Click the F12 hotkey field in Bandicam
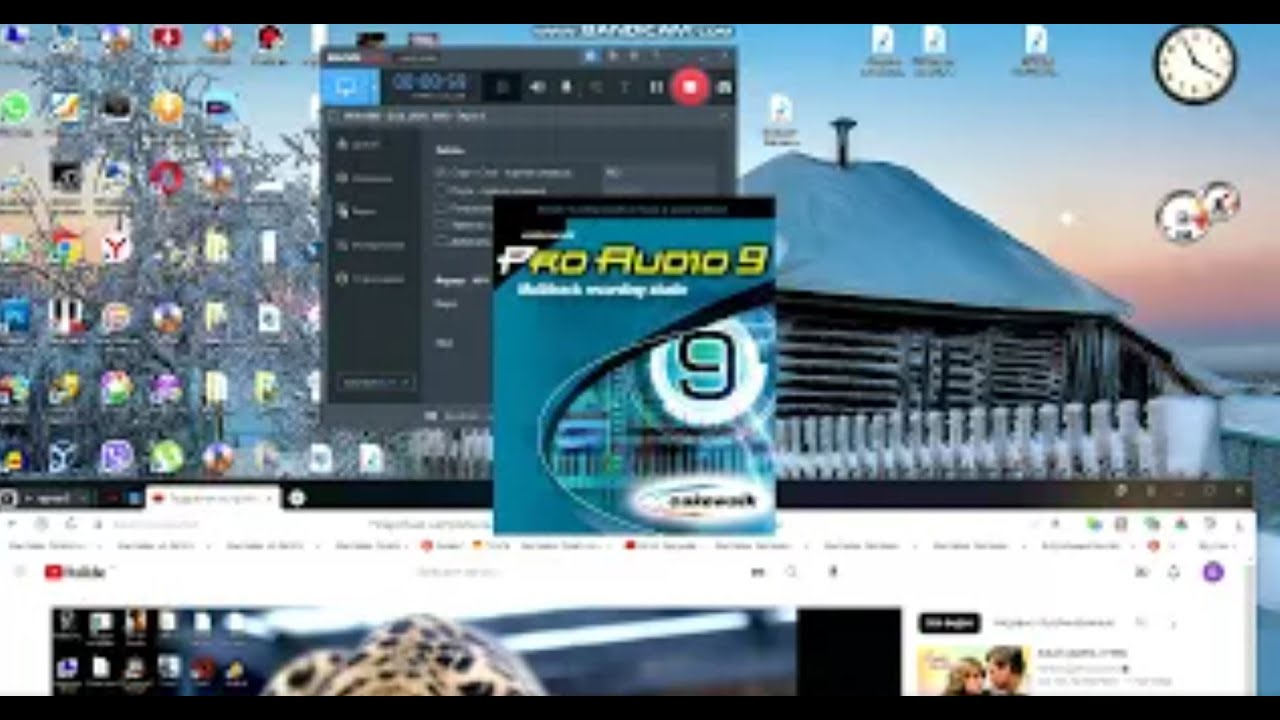This screenshot has height=720, width=1280. (658, 172)
